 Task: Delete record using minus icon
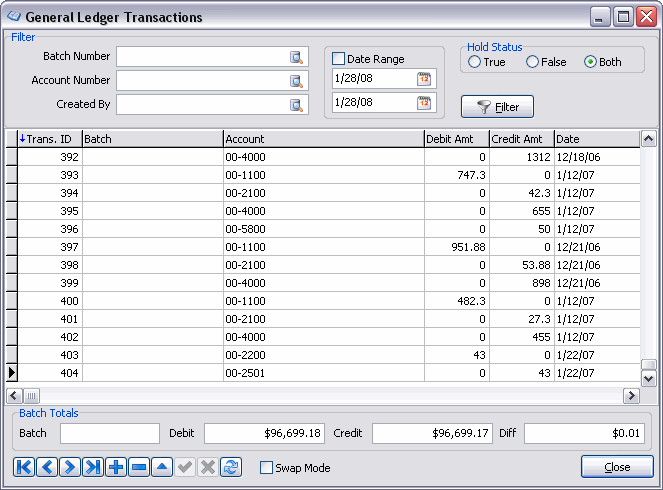(x=139, y=467)
